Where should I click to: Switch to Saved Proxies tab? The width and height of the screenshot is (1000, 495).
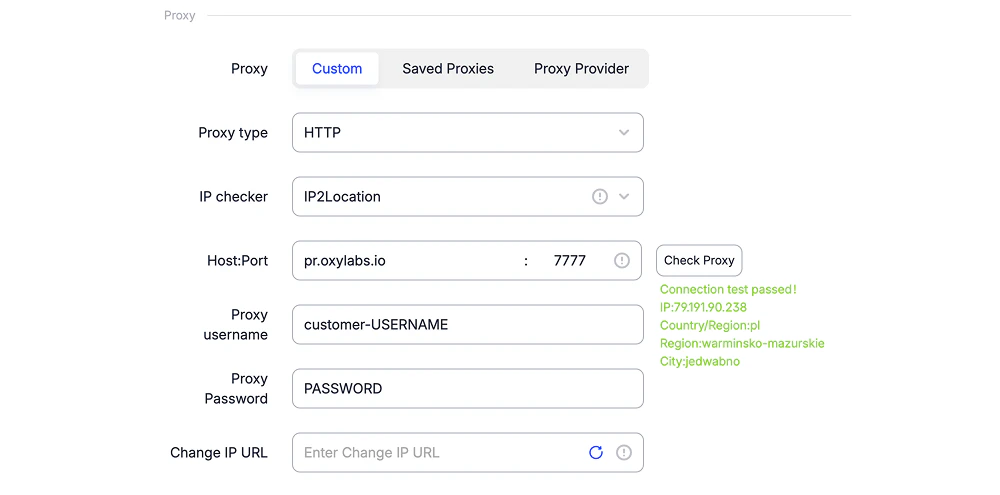click(x=448, y=69)
